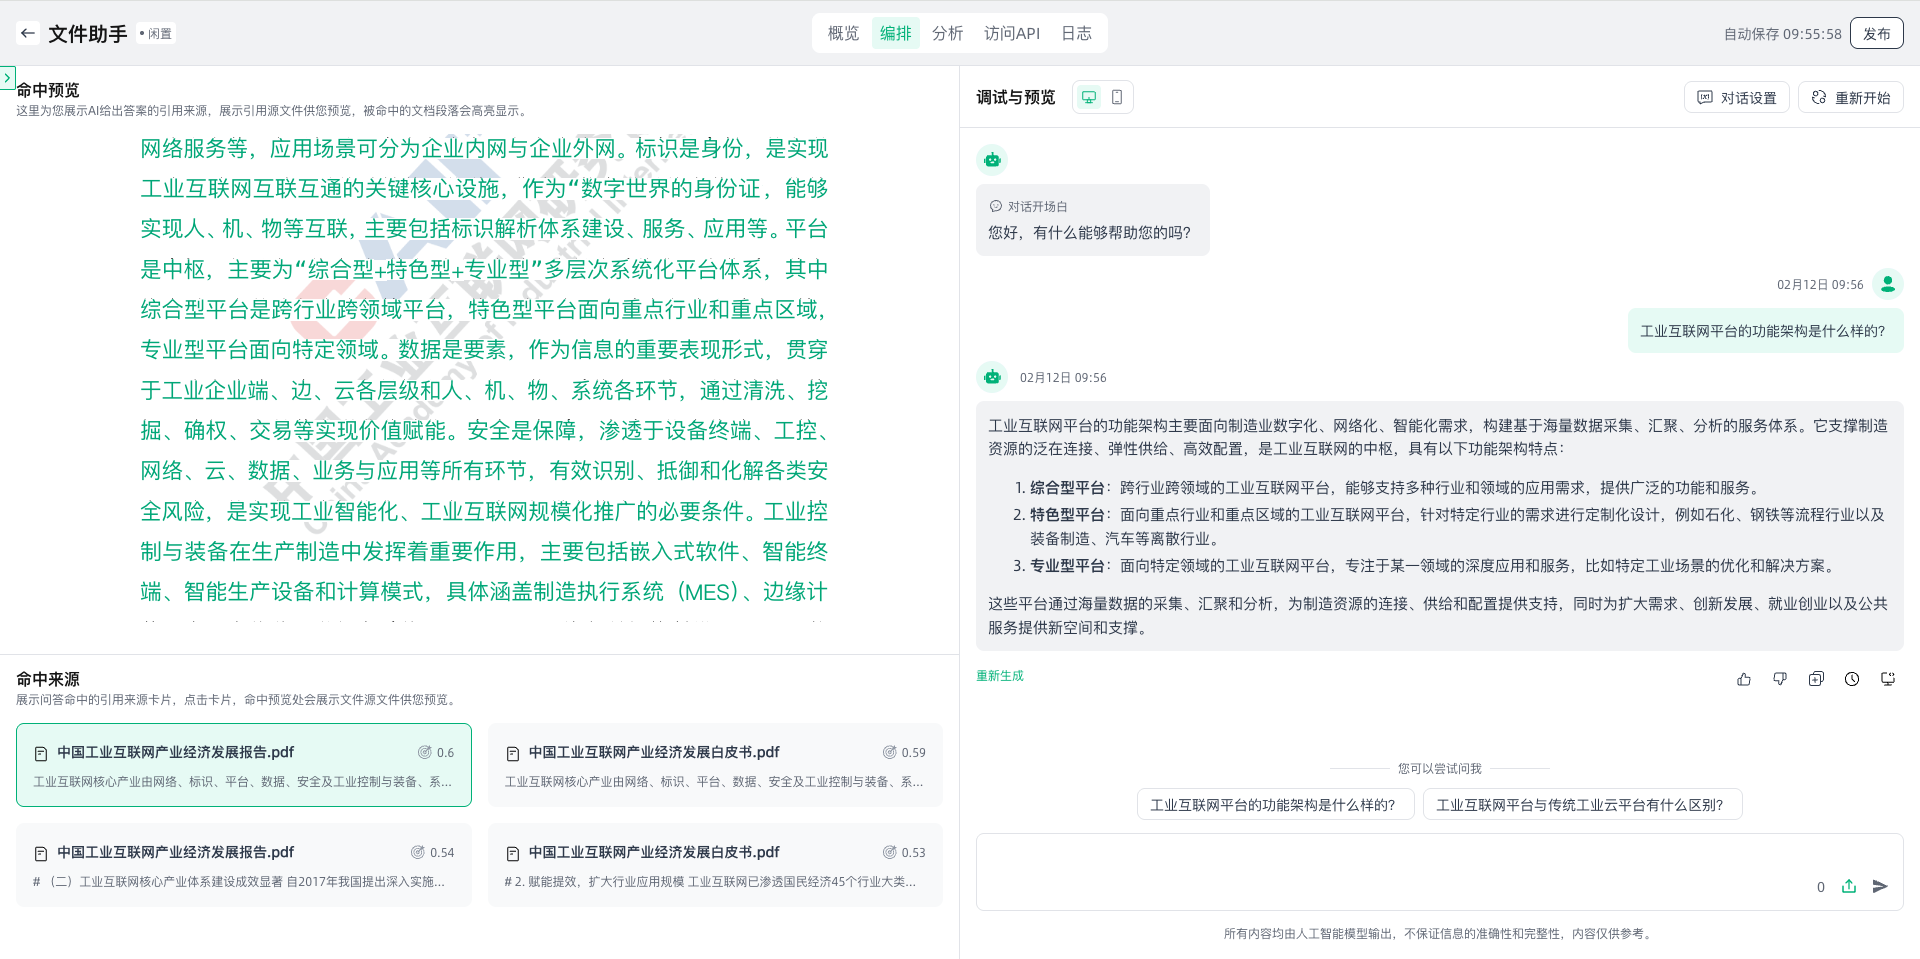Screen dimensions: 1920x959
Task: Click the clock icon under the answer
Action: click(1852, 679)
